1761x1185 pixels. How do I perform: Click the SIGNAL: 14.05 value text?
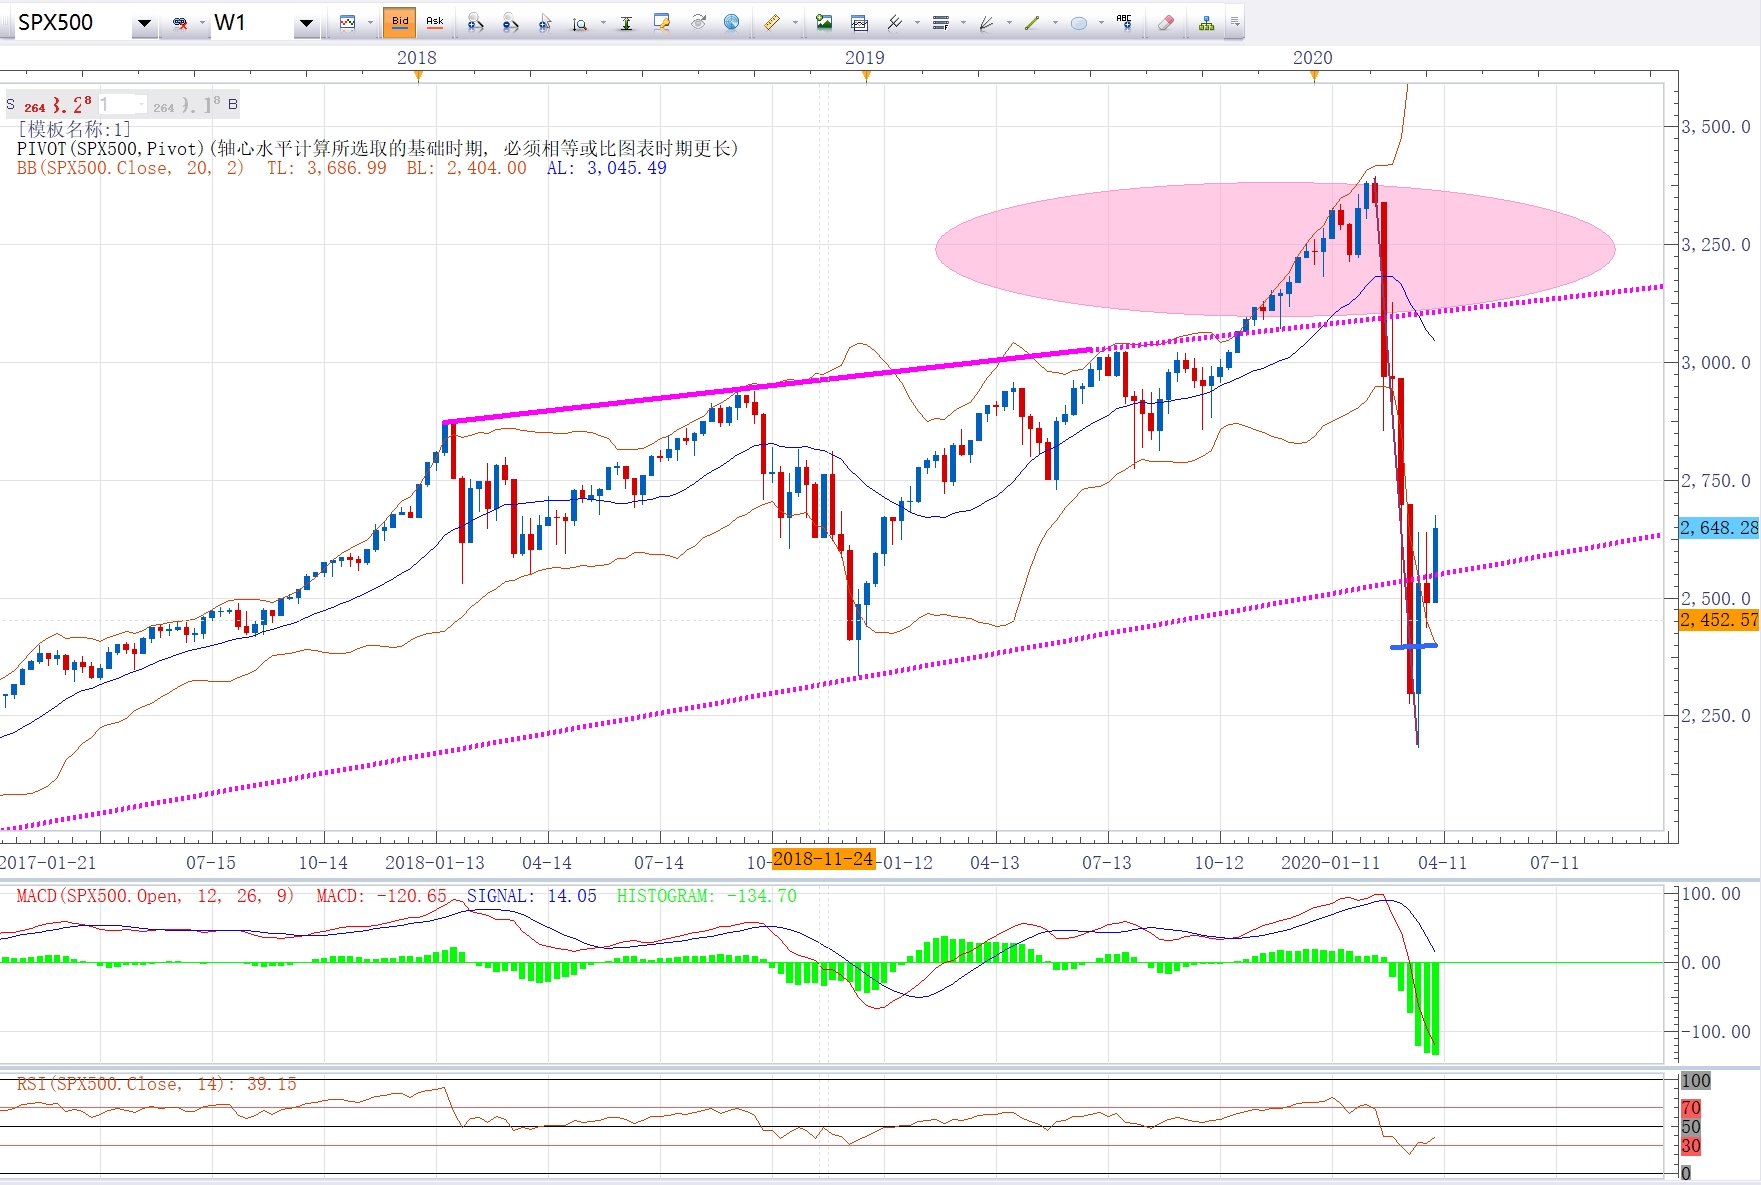coord(532,896)
